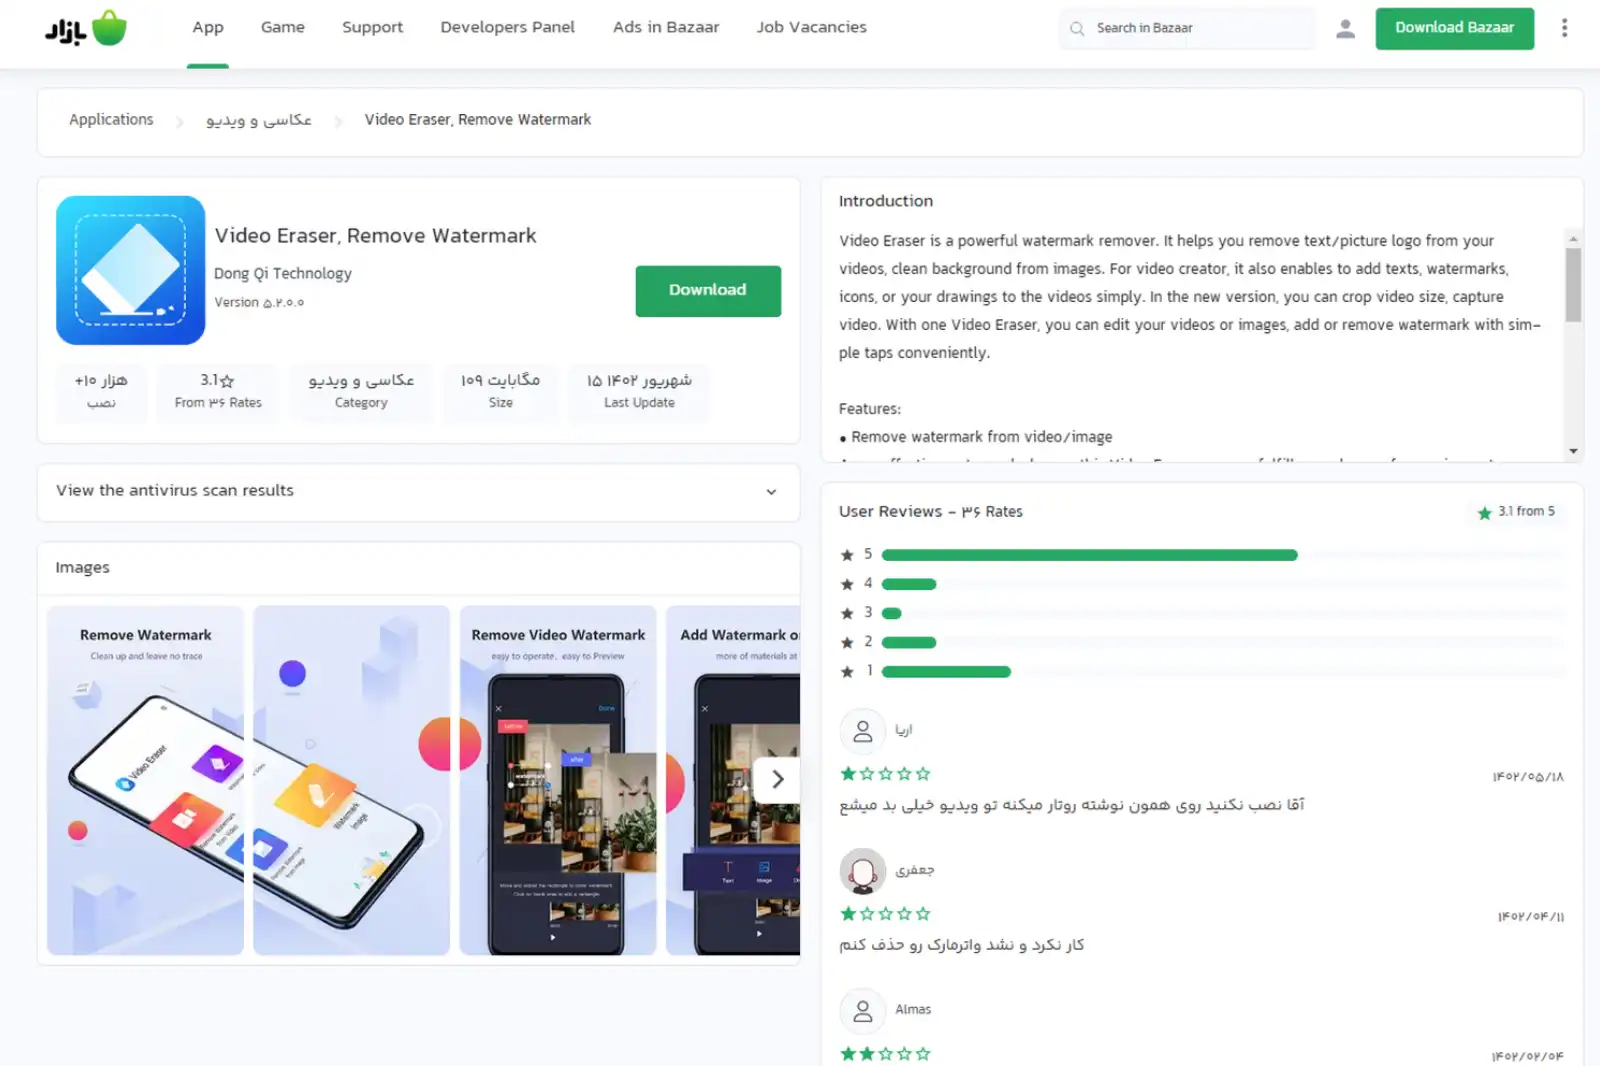Click the 3-star rating bar

click(892, 613)
